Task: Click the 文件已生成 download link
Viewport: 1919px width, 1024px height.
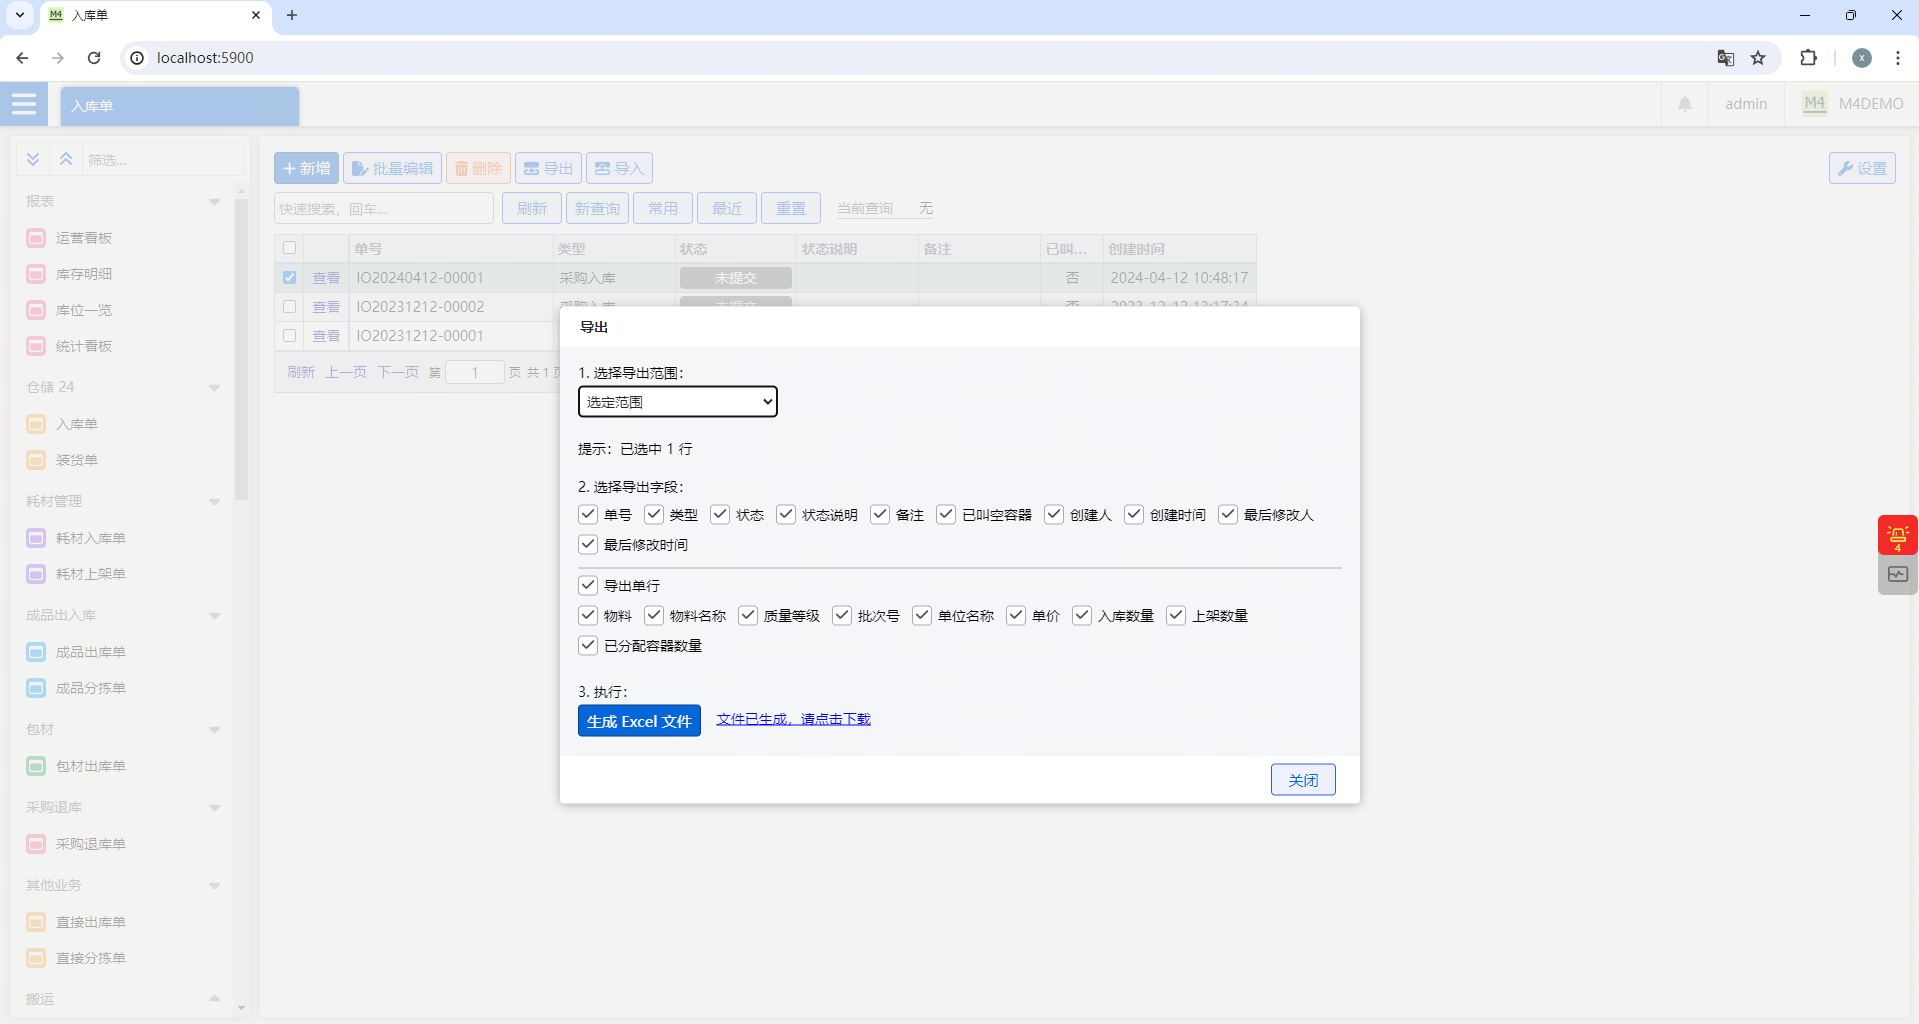Action: pos(793,719)
